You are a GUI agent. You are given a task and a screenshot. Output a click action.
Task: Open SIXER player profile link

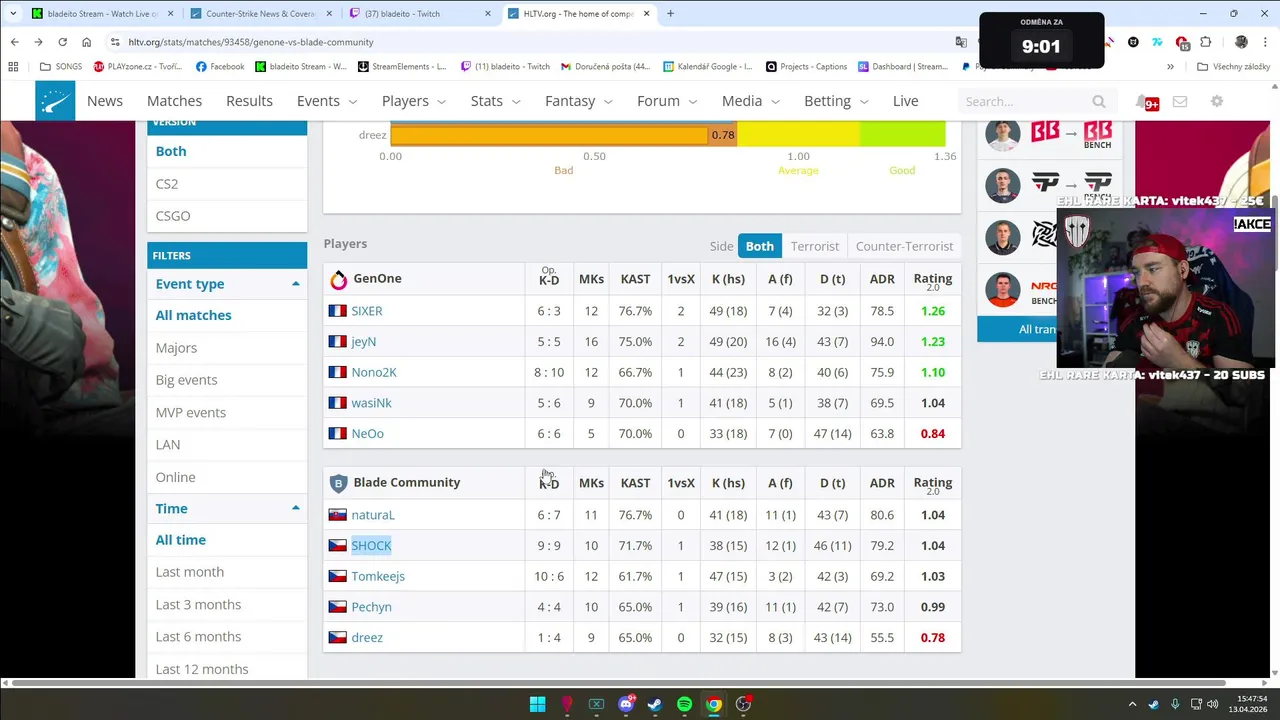367,311
